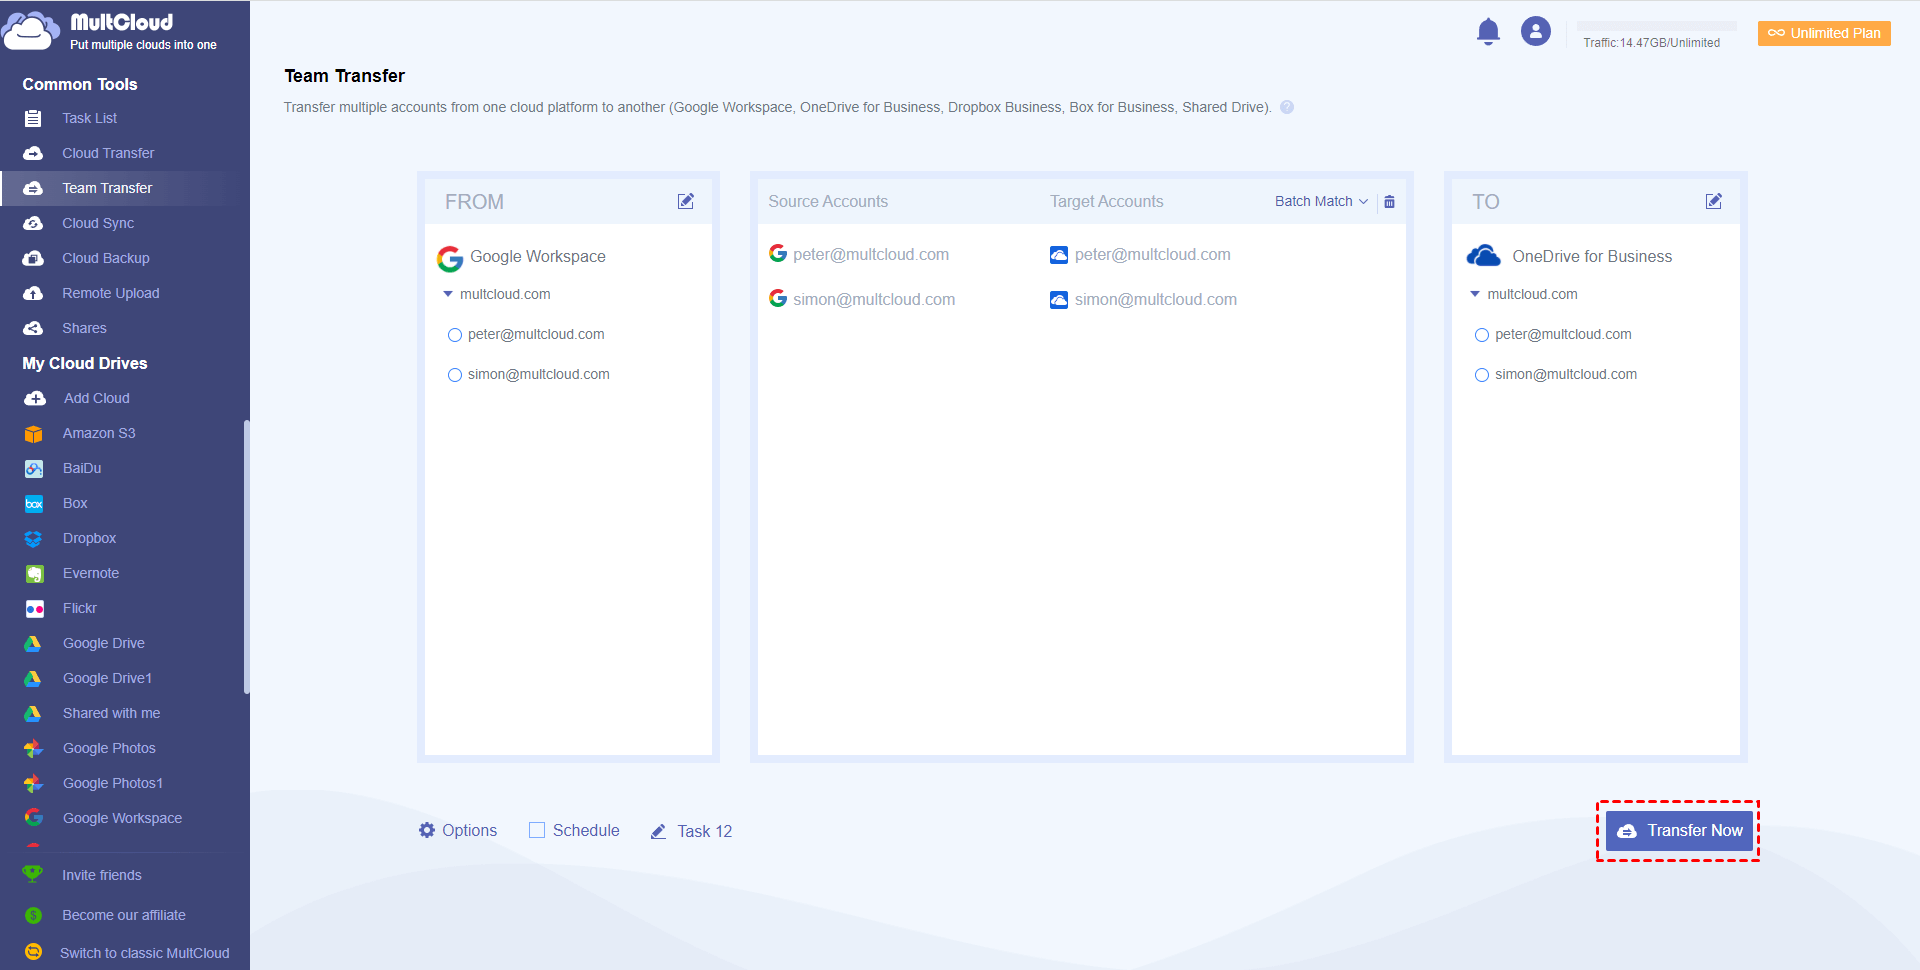Click Traffic:14.47GB/Unlimited text
This screenshot has width=1920, height=970.
tap(1652, 43)
